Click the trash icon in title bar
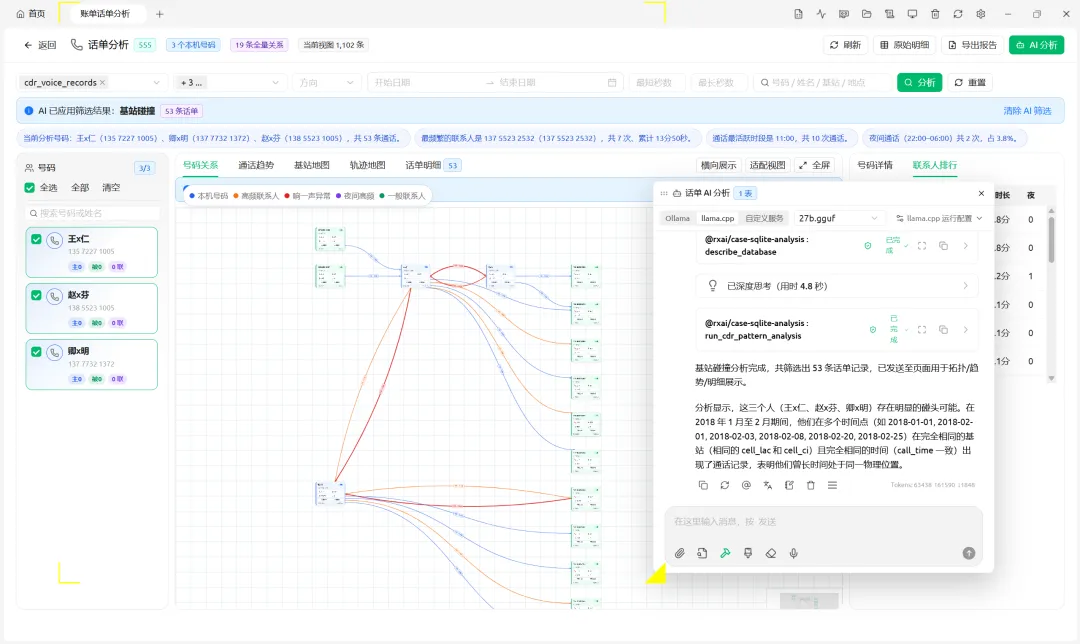 (x=935, y=14)
